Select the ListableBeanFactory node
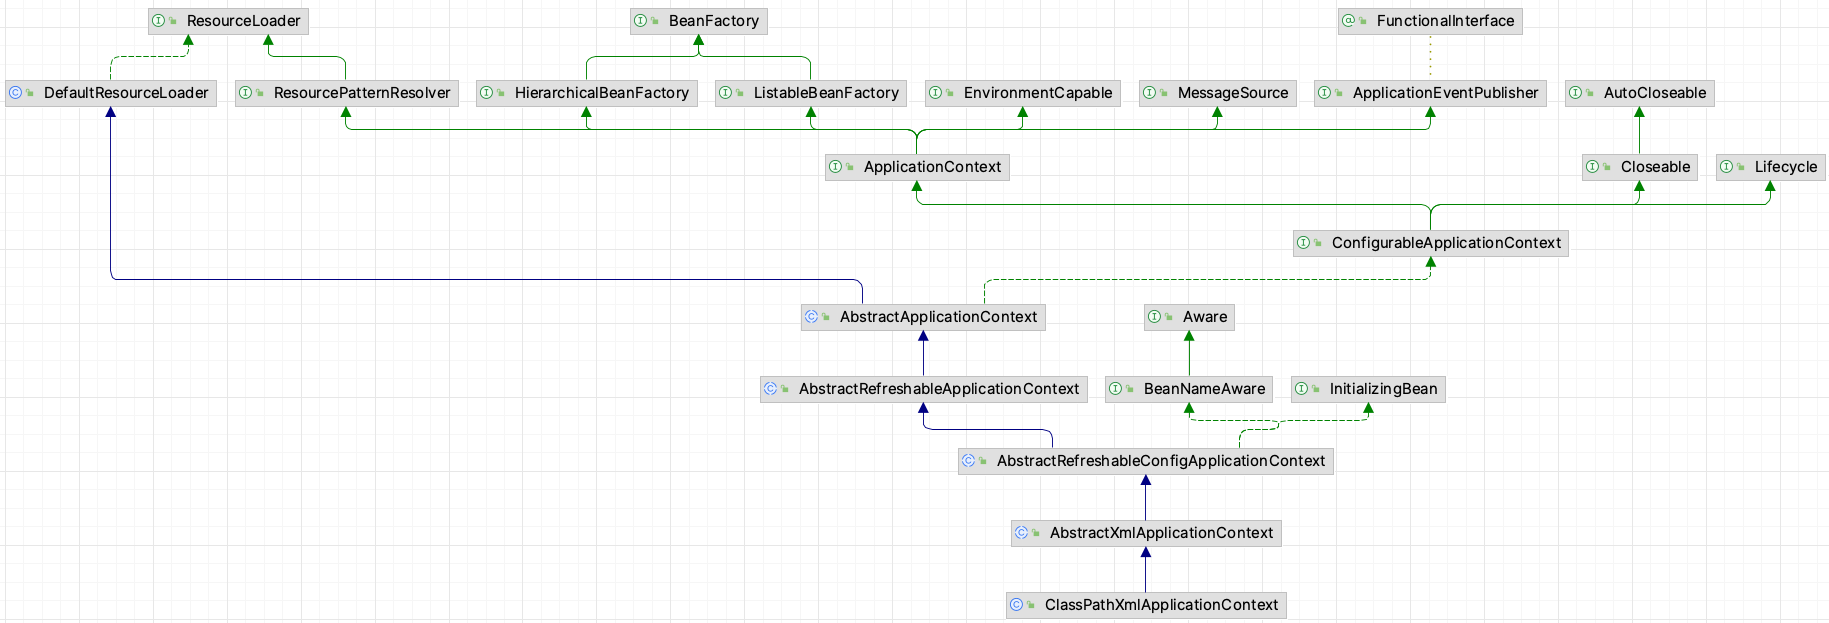 (x=825, y=93)
